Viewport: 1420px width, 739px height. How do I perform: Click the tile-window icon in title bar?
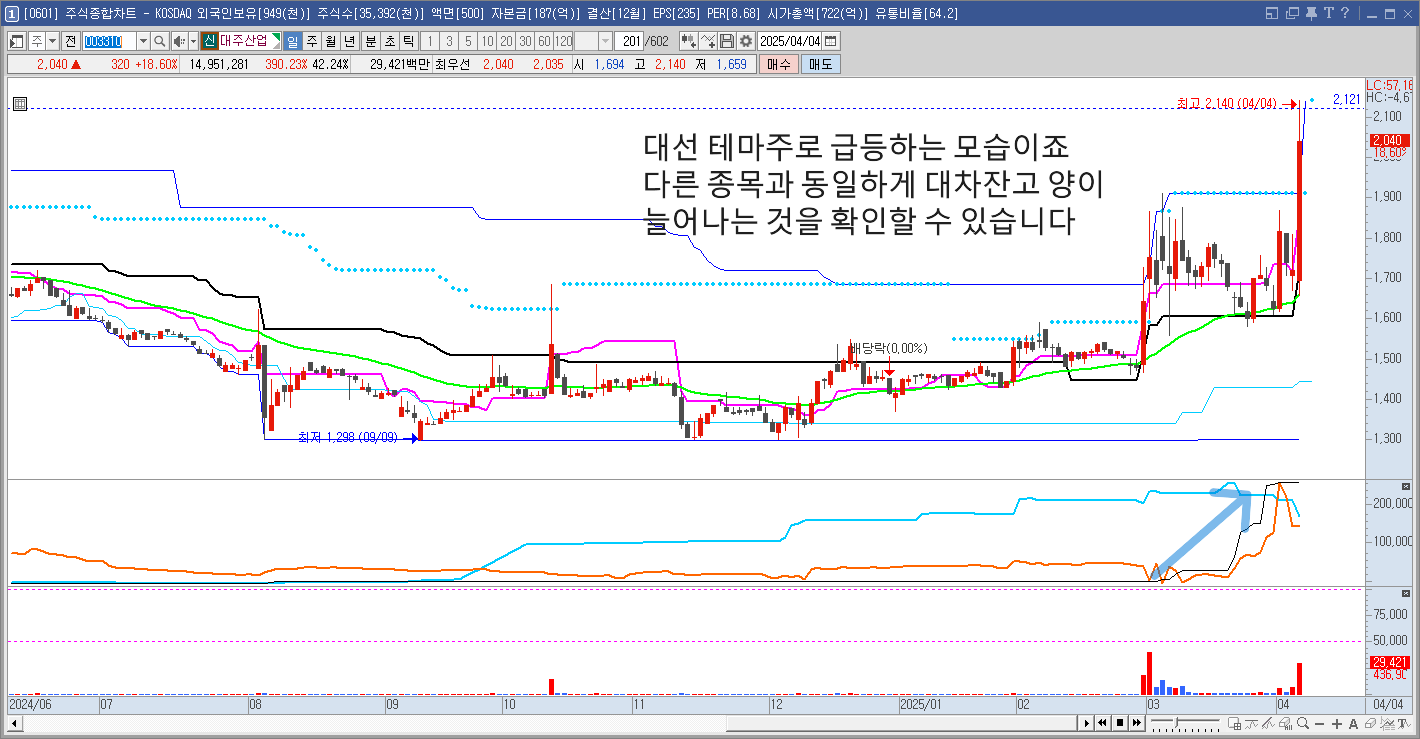[1271, 13]
